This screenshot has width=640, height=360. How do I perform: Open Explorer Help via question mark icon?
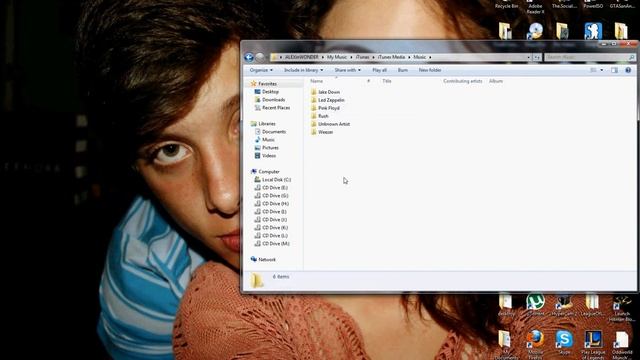pyautogui.click(x=628, y=70)
